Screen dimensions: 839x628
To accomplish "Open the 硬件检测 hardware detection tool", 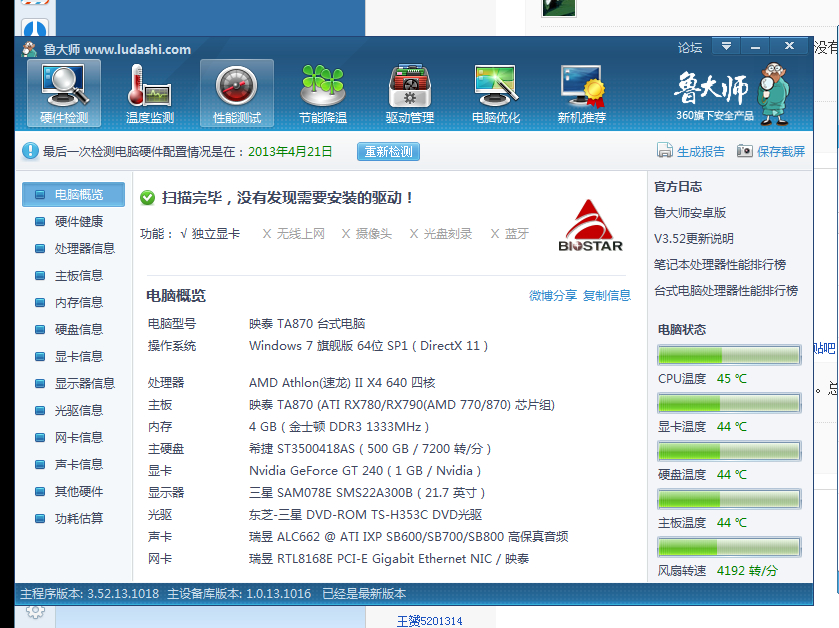I will pyautogui.click(x=64, y=94).
